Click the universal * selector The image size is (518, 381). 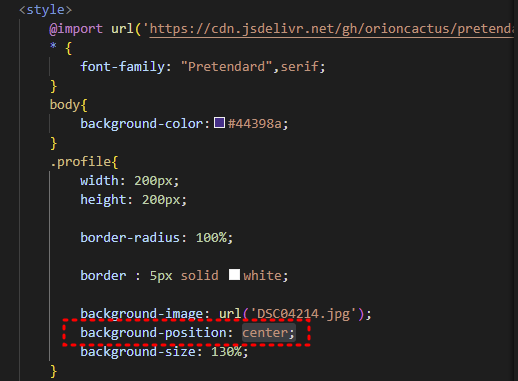tap(53, 46)
